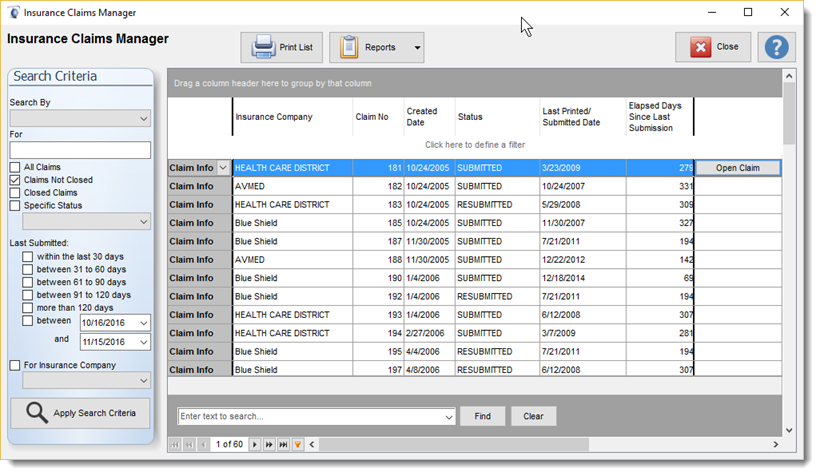The width and height of the screenshot is (819, 475).
Task: Click here to define a filter row
Action: point(475,145)
